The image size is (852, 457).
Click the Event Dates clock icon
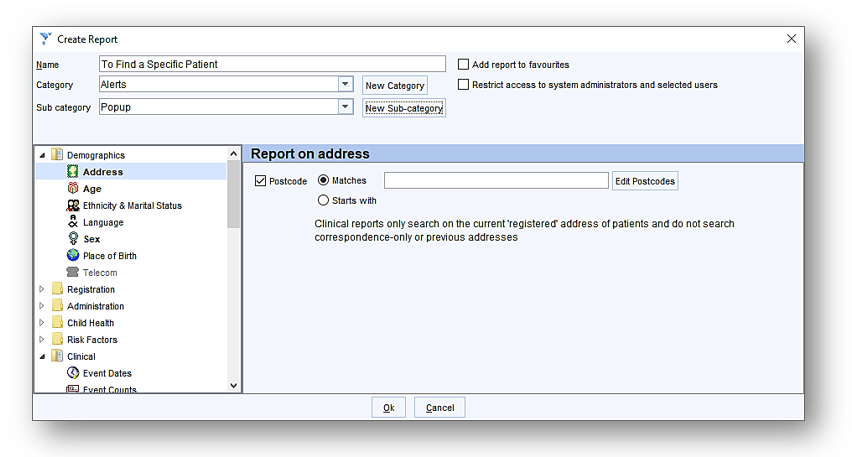click(72, 373)
